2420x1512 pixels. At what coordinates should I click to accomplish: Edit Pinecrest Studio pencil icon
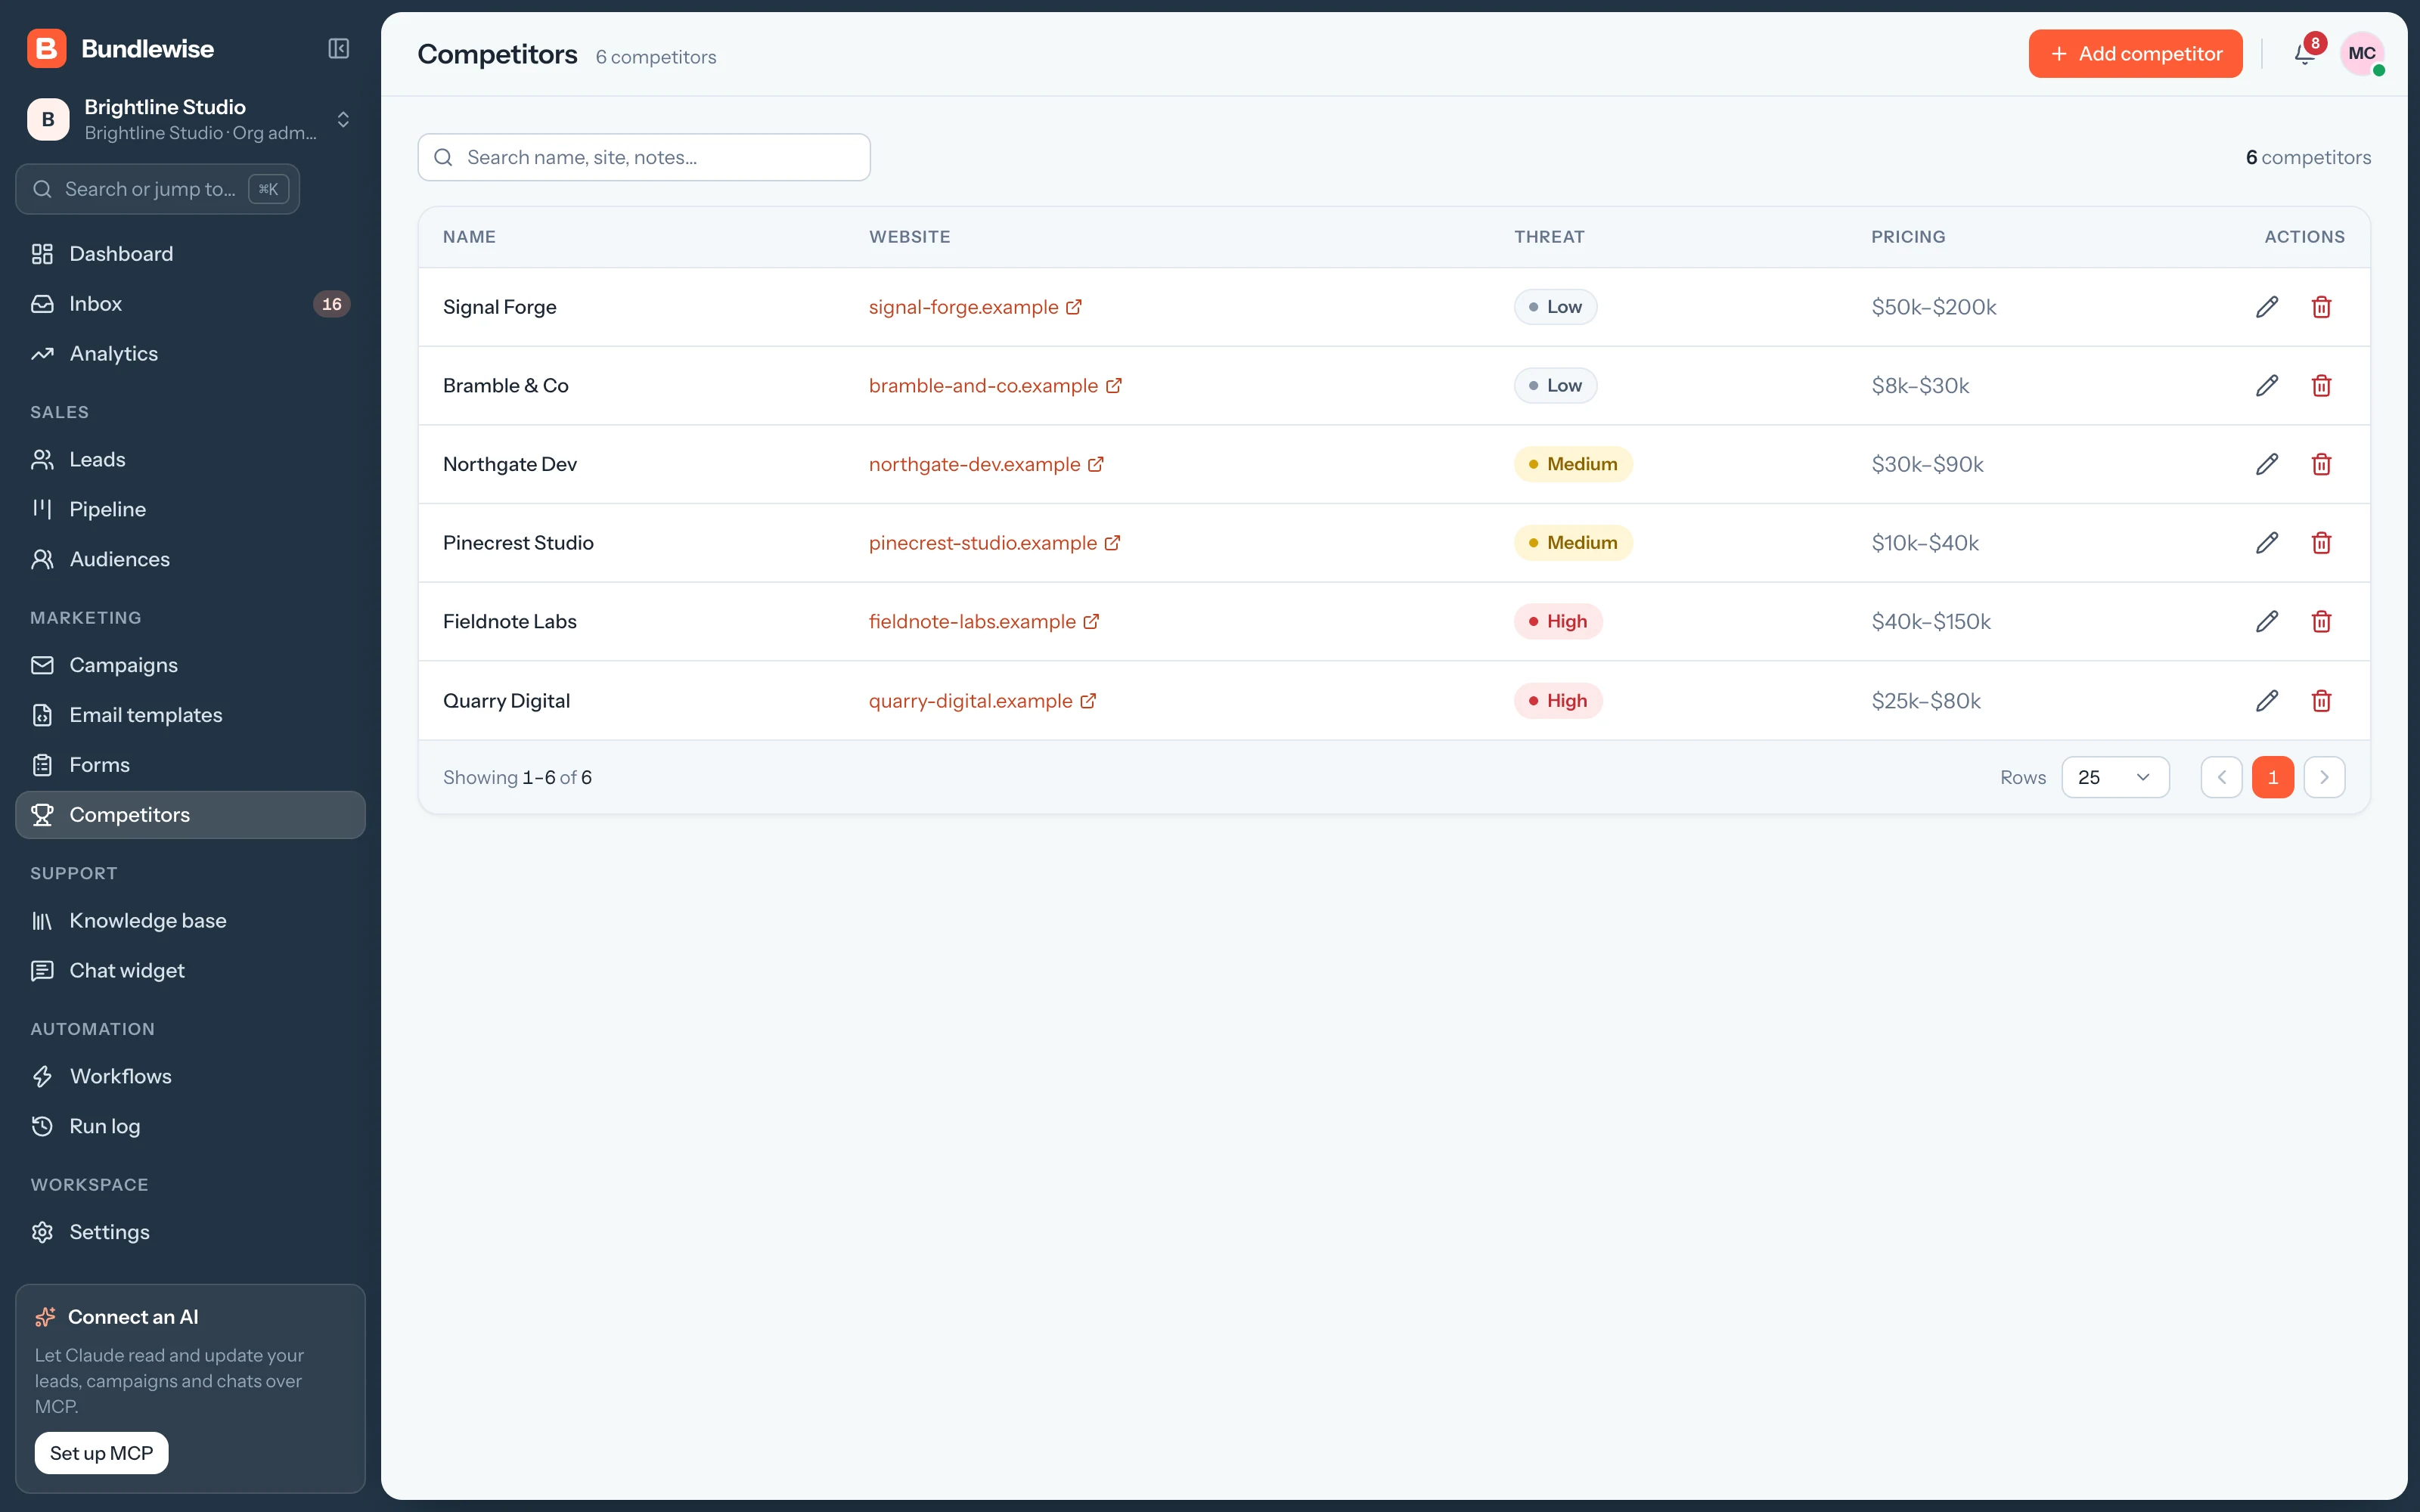[2267, 543]
